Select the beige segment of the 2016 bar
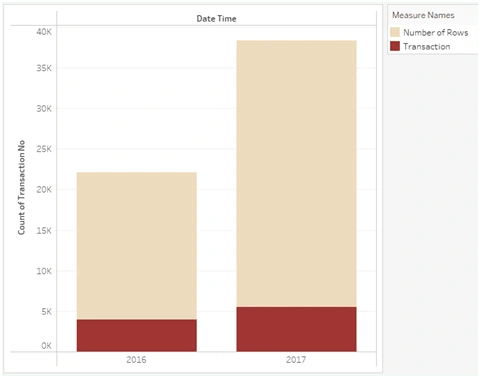480x378 pixels. (137, 246)
